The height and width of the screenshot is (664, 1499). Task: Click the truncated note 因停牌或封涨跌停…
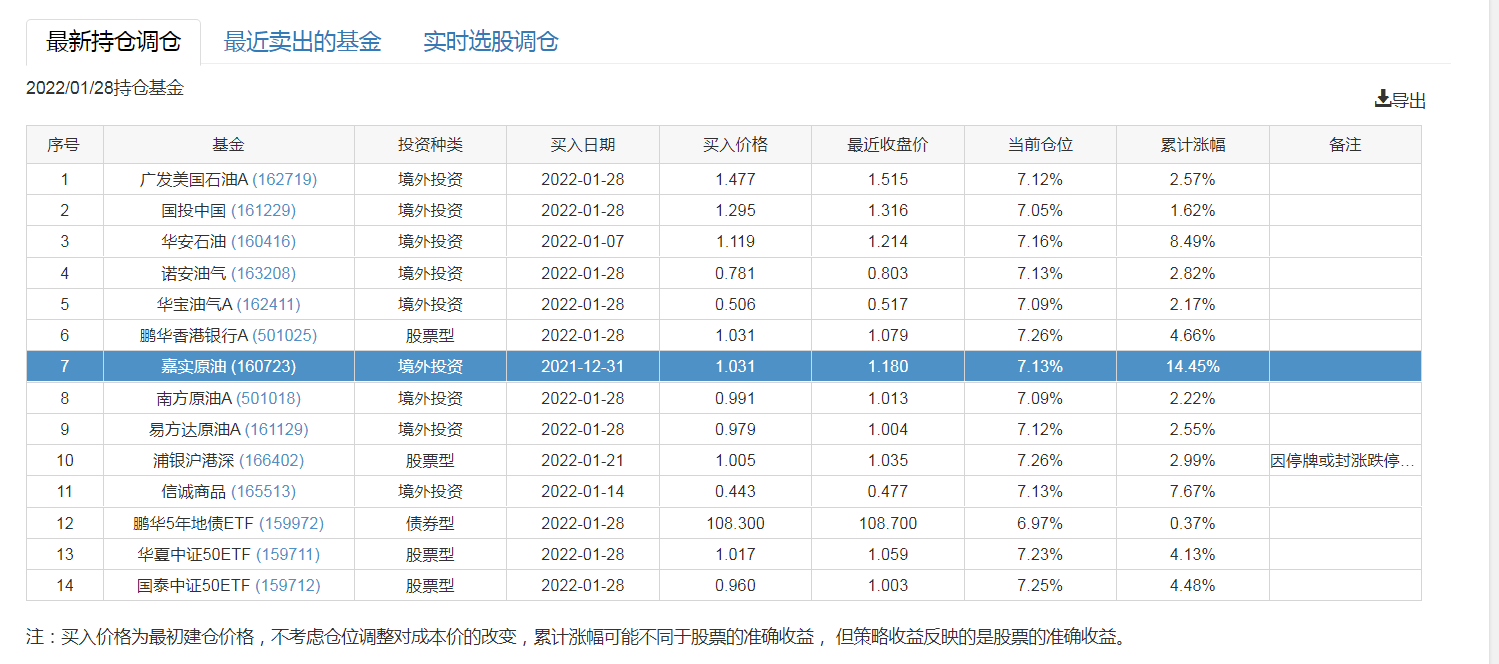[x=1343, y=461]
